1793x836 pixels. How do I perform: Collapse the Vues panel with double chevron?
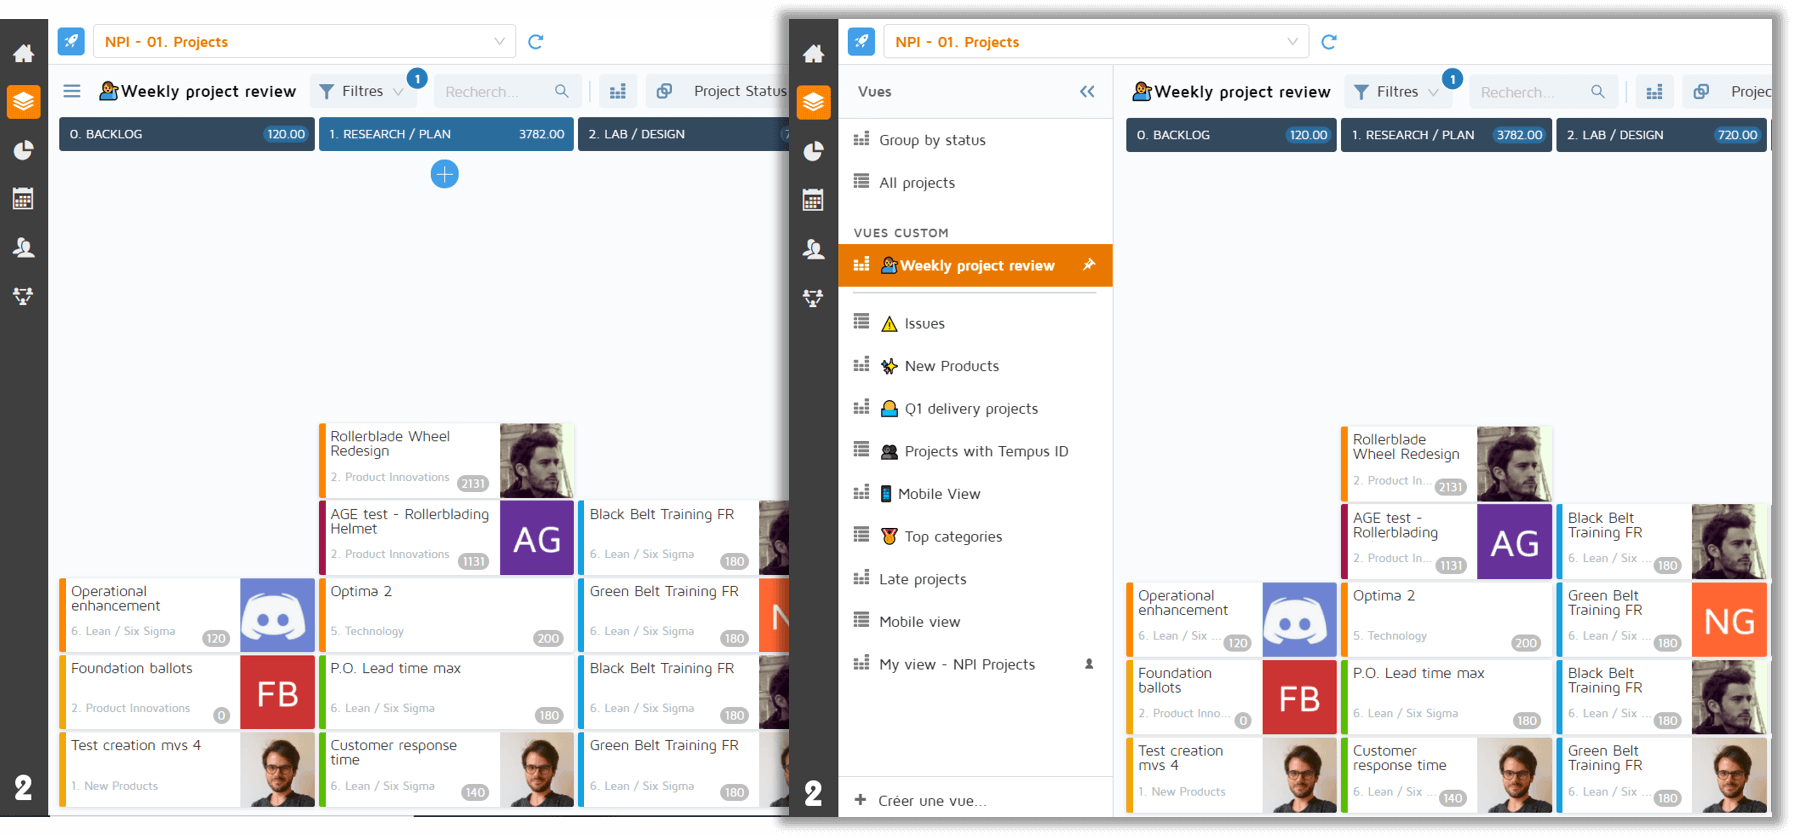click(1087, 92)
